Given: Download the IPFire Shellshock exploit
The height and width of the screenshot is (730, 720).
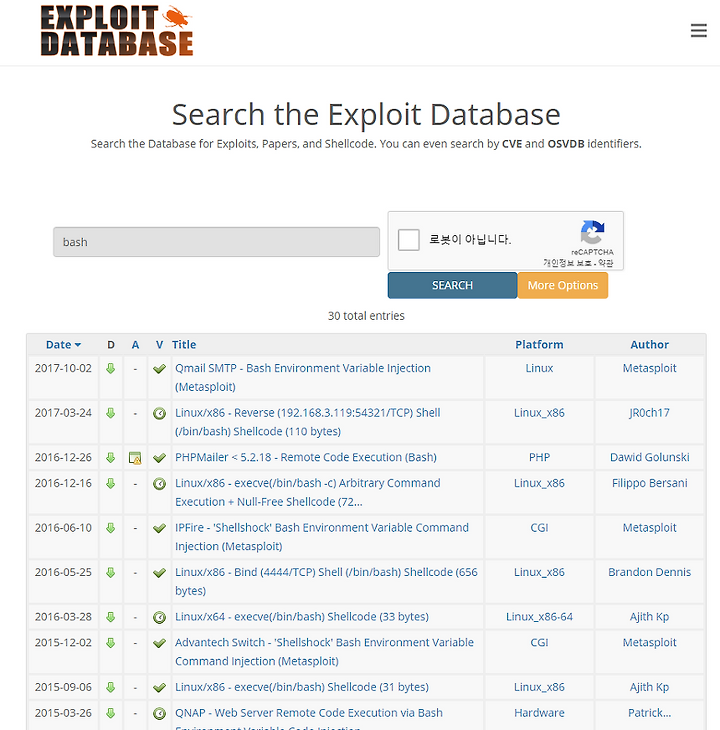Looking at the screenshot, I should 110,528.
